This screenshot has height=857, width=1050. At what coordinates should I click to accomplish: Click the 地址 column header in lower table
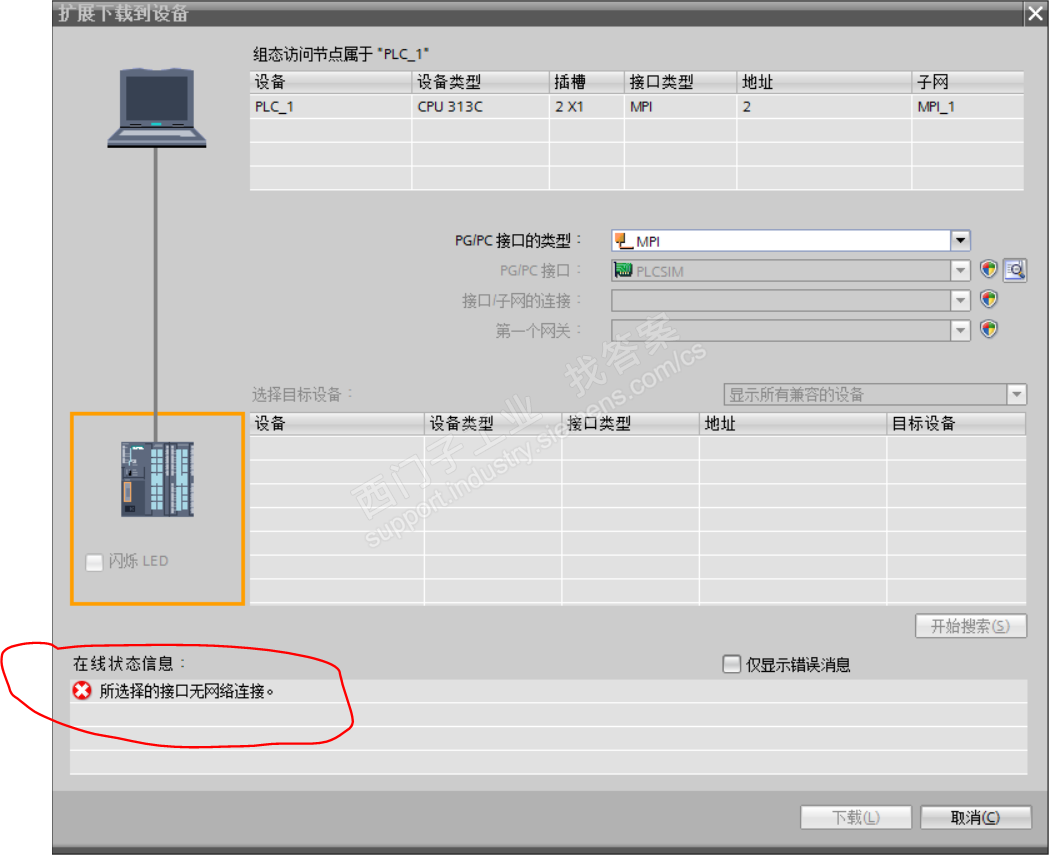pos(793,423)
